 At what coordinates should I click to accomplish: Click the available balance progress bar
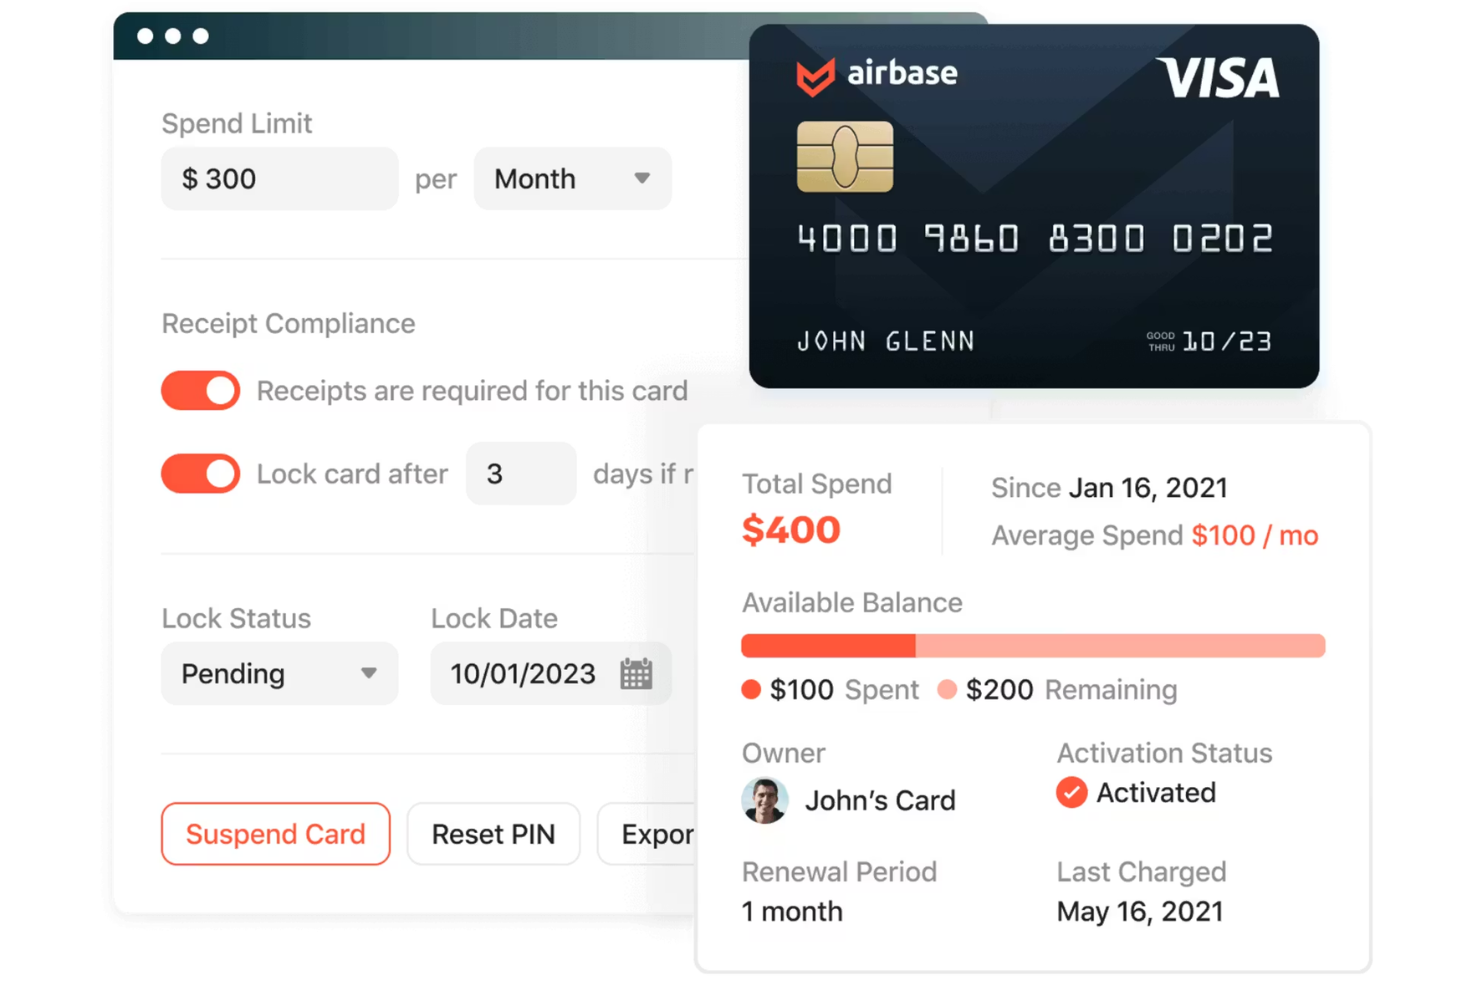tap(1032, 646)
